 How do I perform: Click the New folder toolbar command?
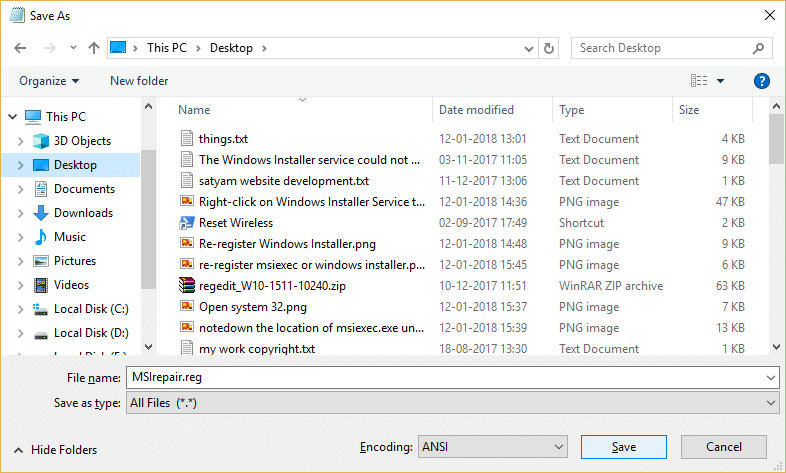139,81
